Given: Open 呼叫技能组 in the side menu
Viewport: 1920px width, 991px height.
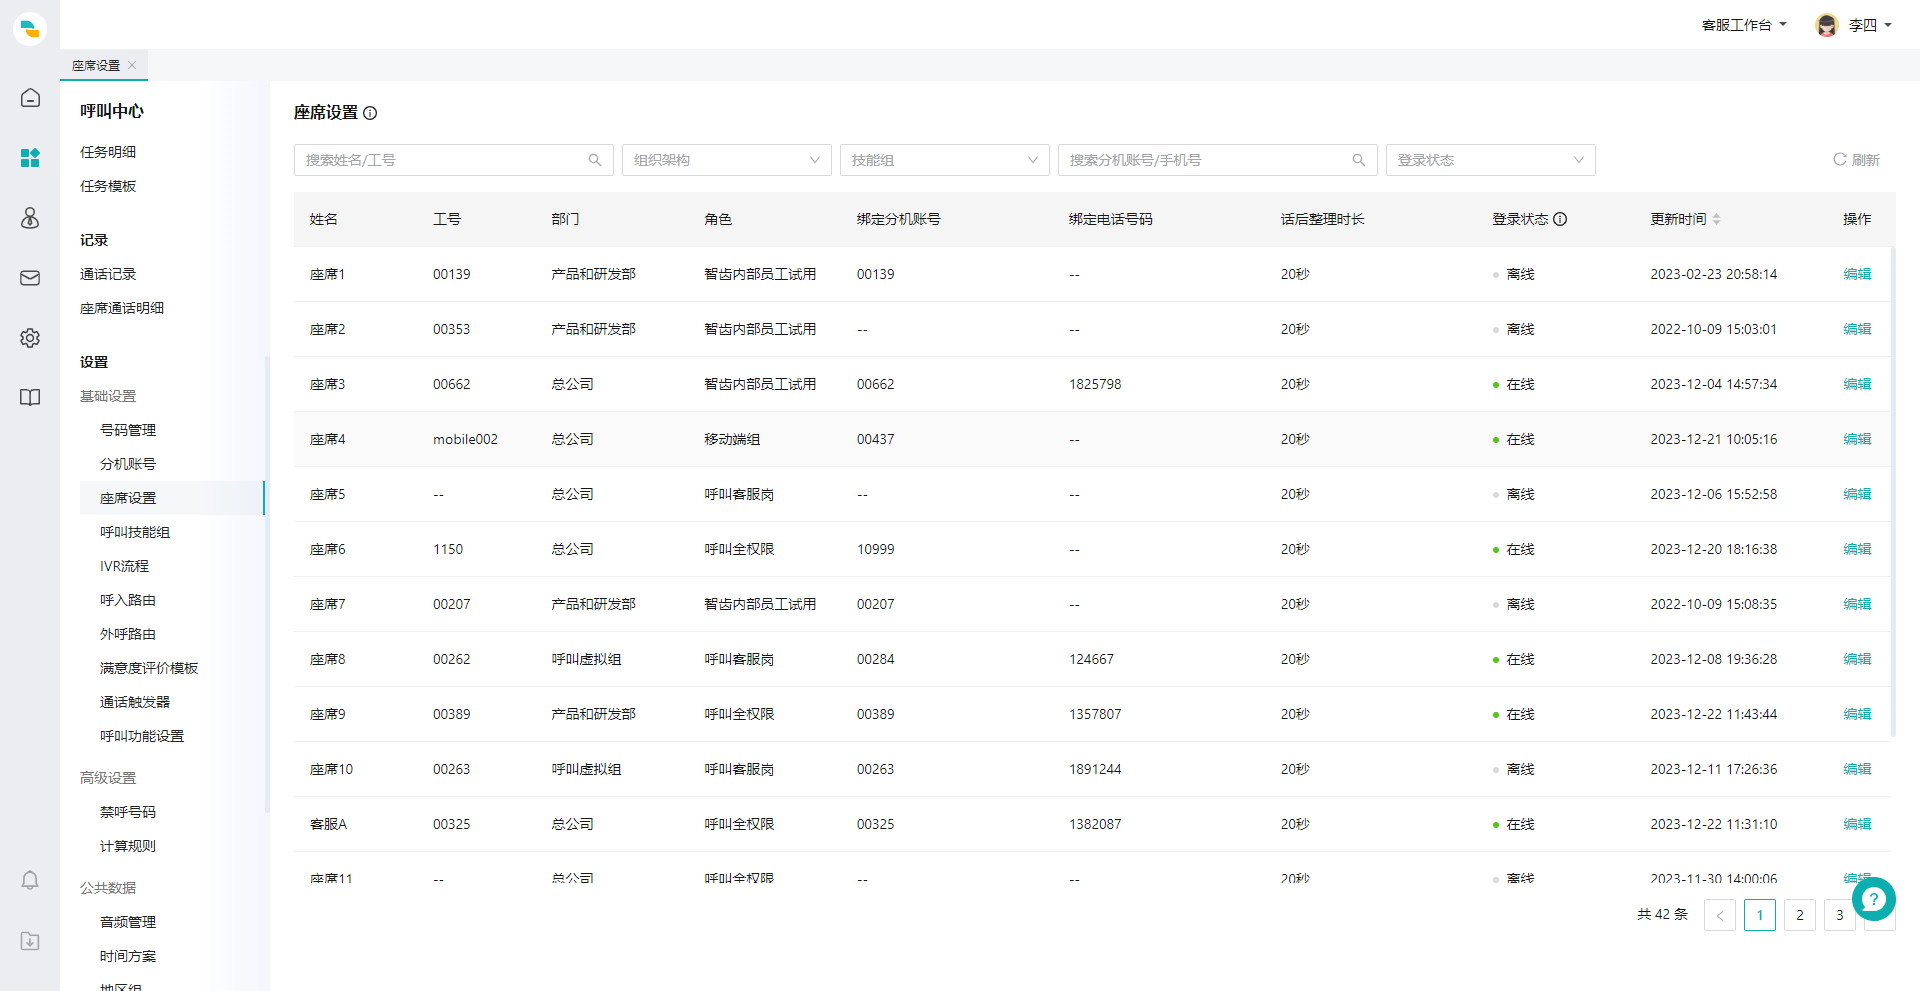Looking at the screenshot, I should [x=135, y=532].
